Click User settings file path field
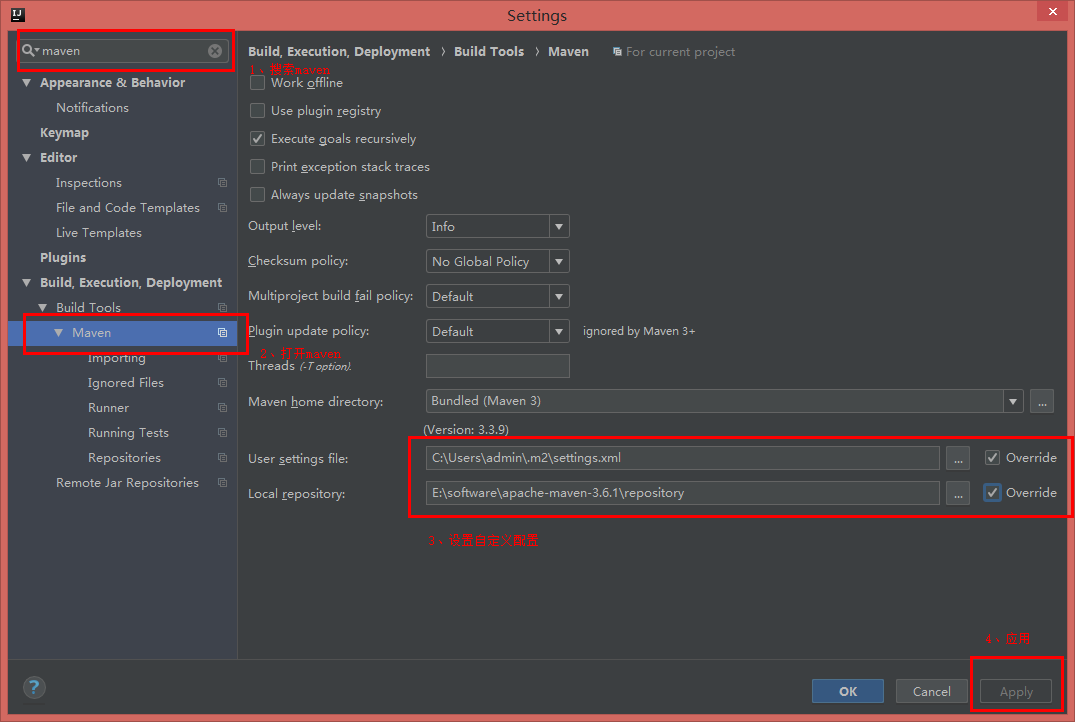1075x722 pixels. [x=683, y=458]
